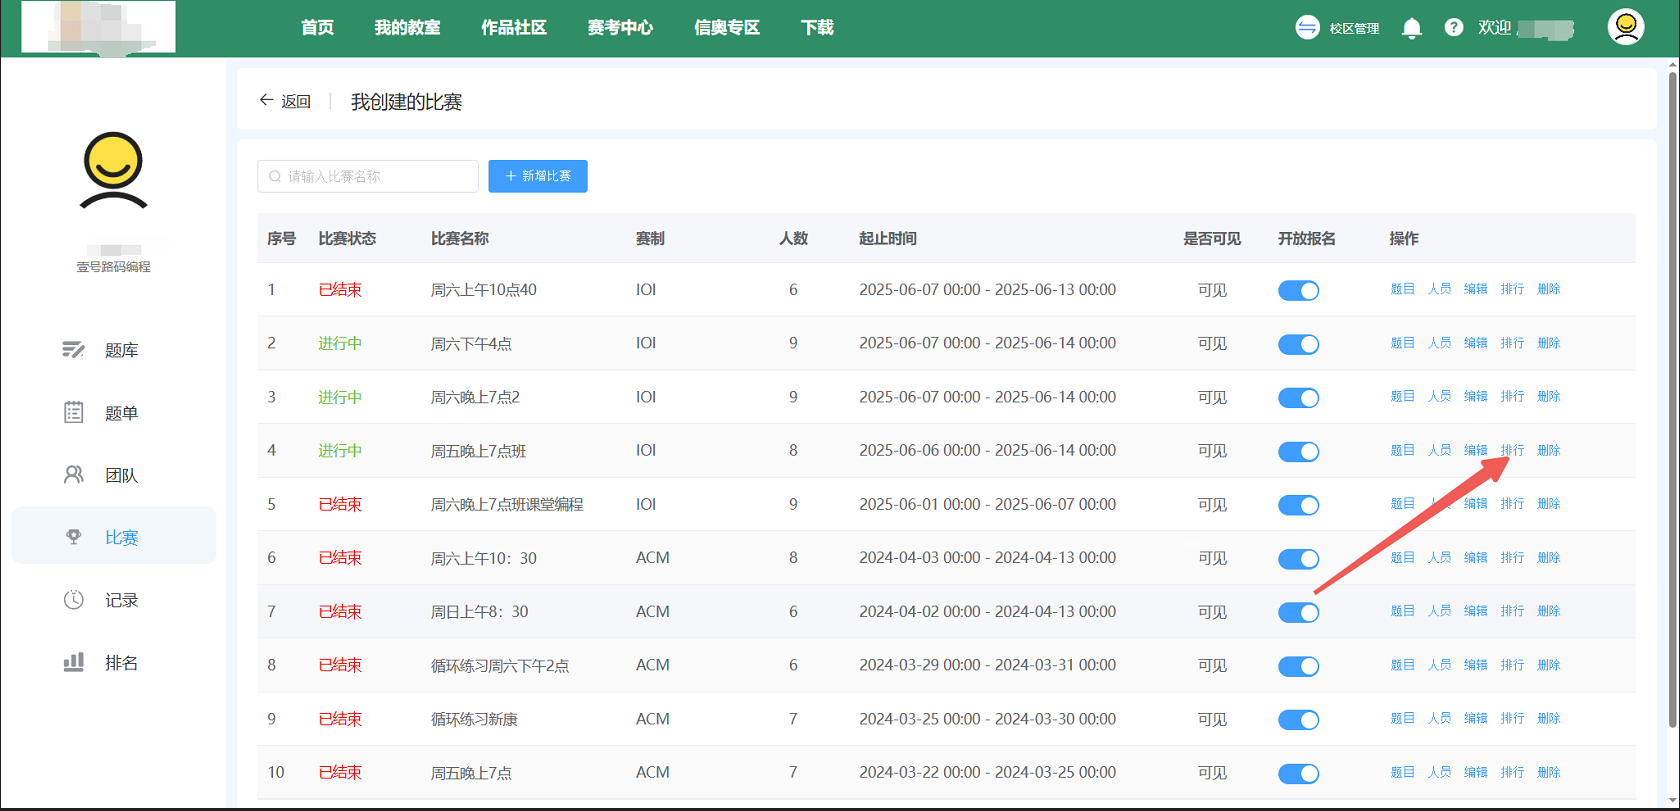Click the 记录 clock icon
This screenshot has width=1680, height=811.
tap(74, 600)
